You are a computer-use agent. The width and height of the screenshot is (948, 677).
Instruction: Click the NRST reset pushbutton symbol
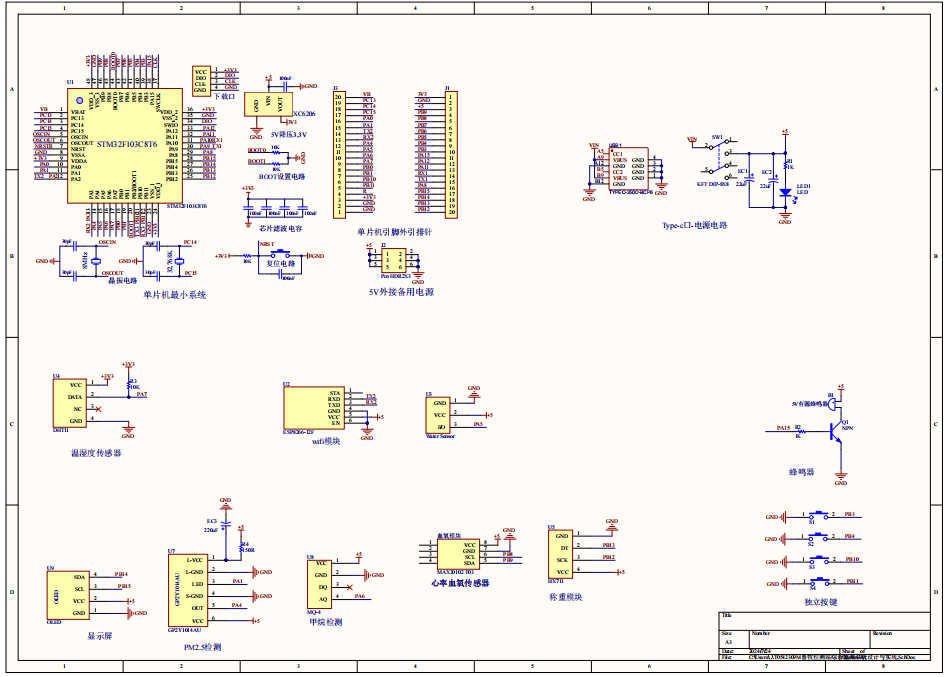pyautogui.click(x=275, y=257)
